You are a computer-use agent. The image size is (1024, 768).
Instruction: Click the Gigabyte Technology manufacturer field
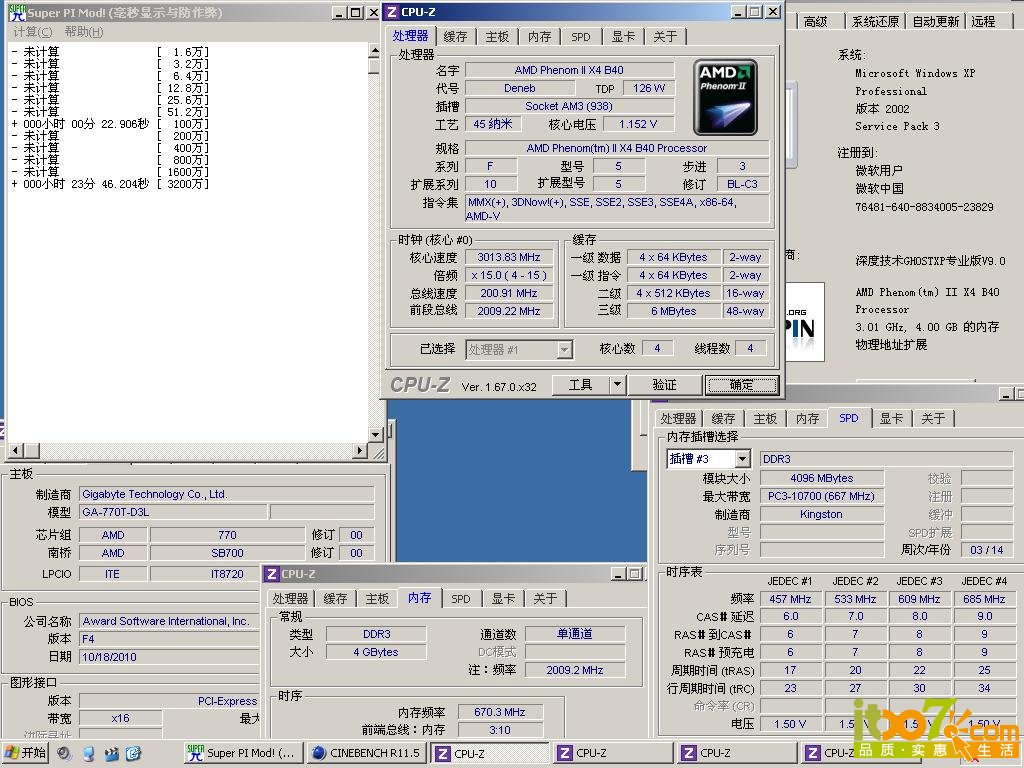coord(227,494)
